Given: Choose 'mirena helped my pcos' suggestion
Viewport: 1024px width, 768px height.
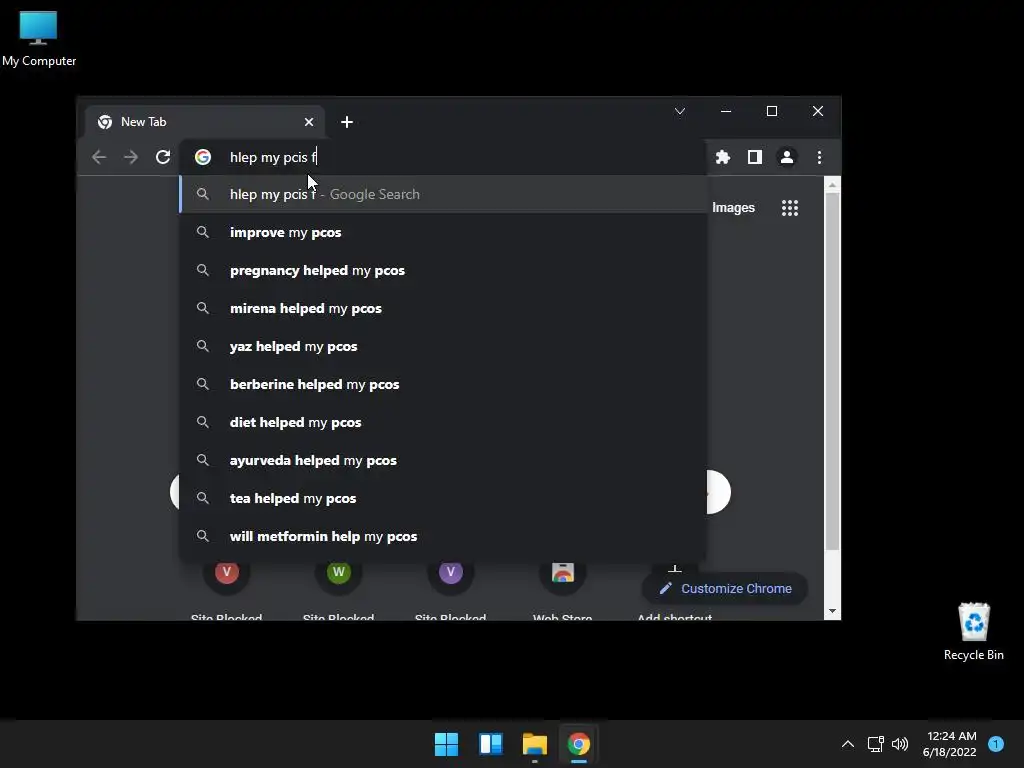Looking at the screenshot, I should 443,308.
